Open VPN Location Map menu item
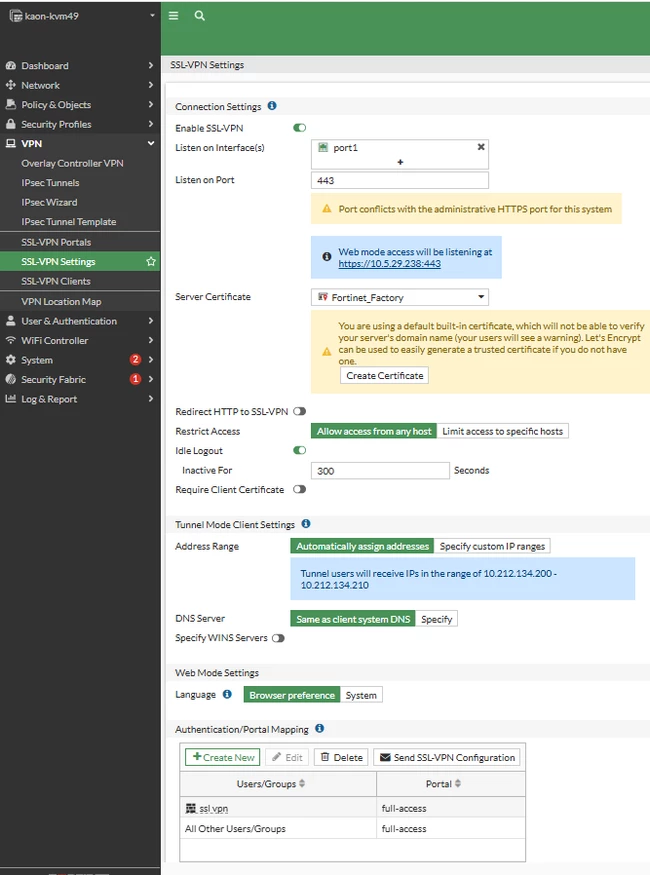The height and width of the screenshot is (875, 650). click(61, 301)
